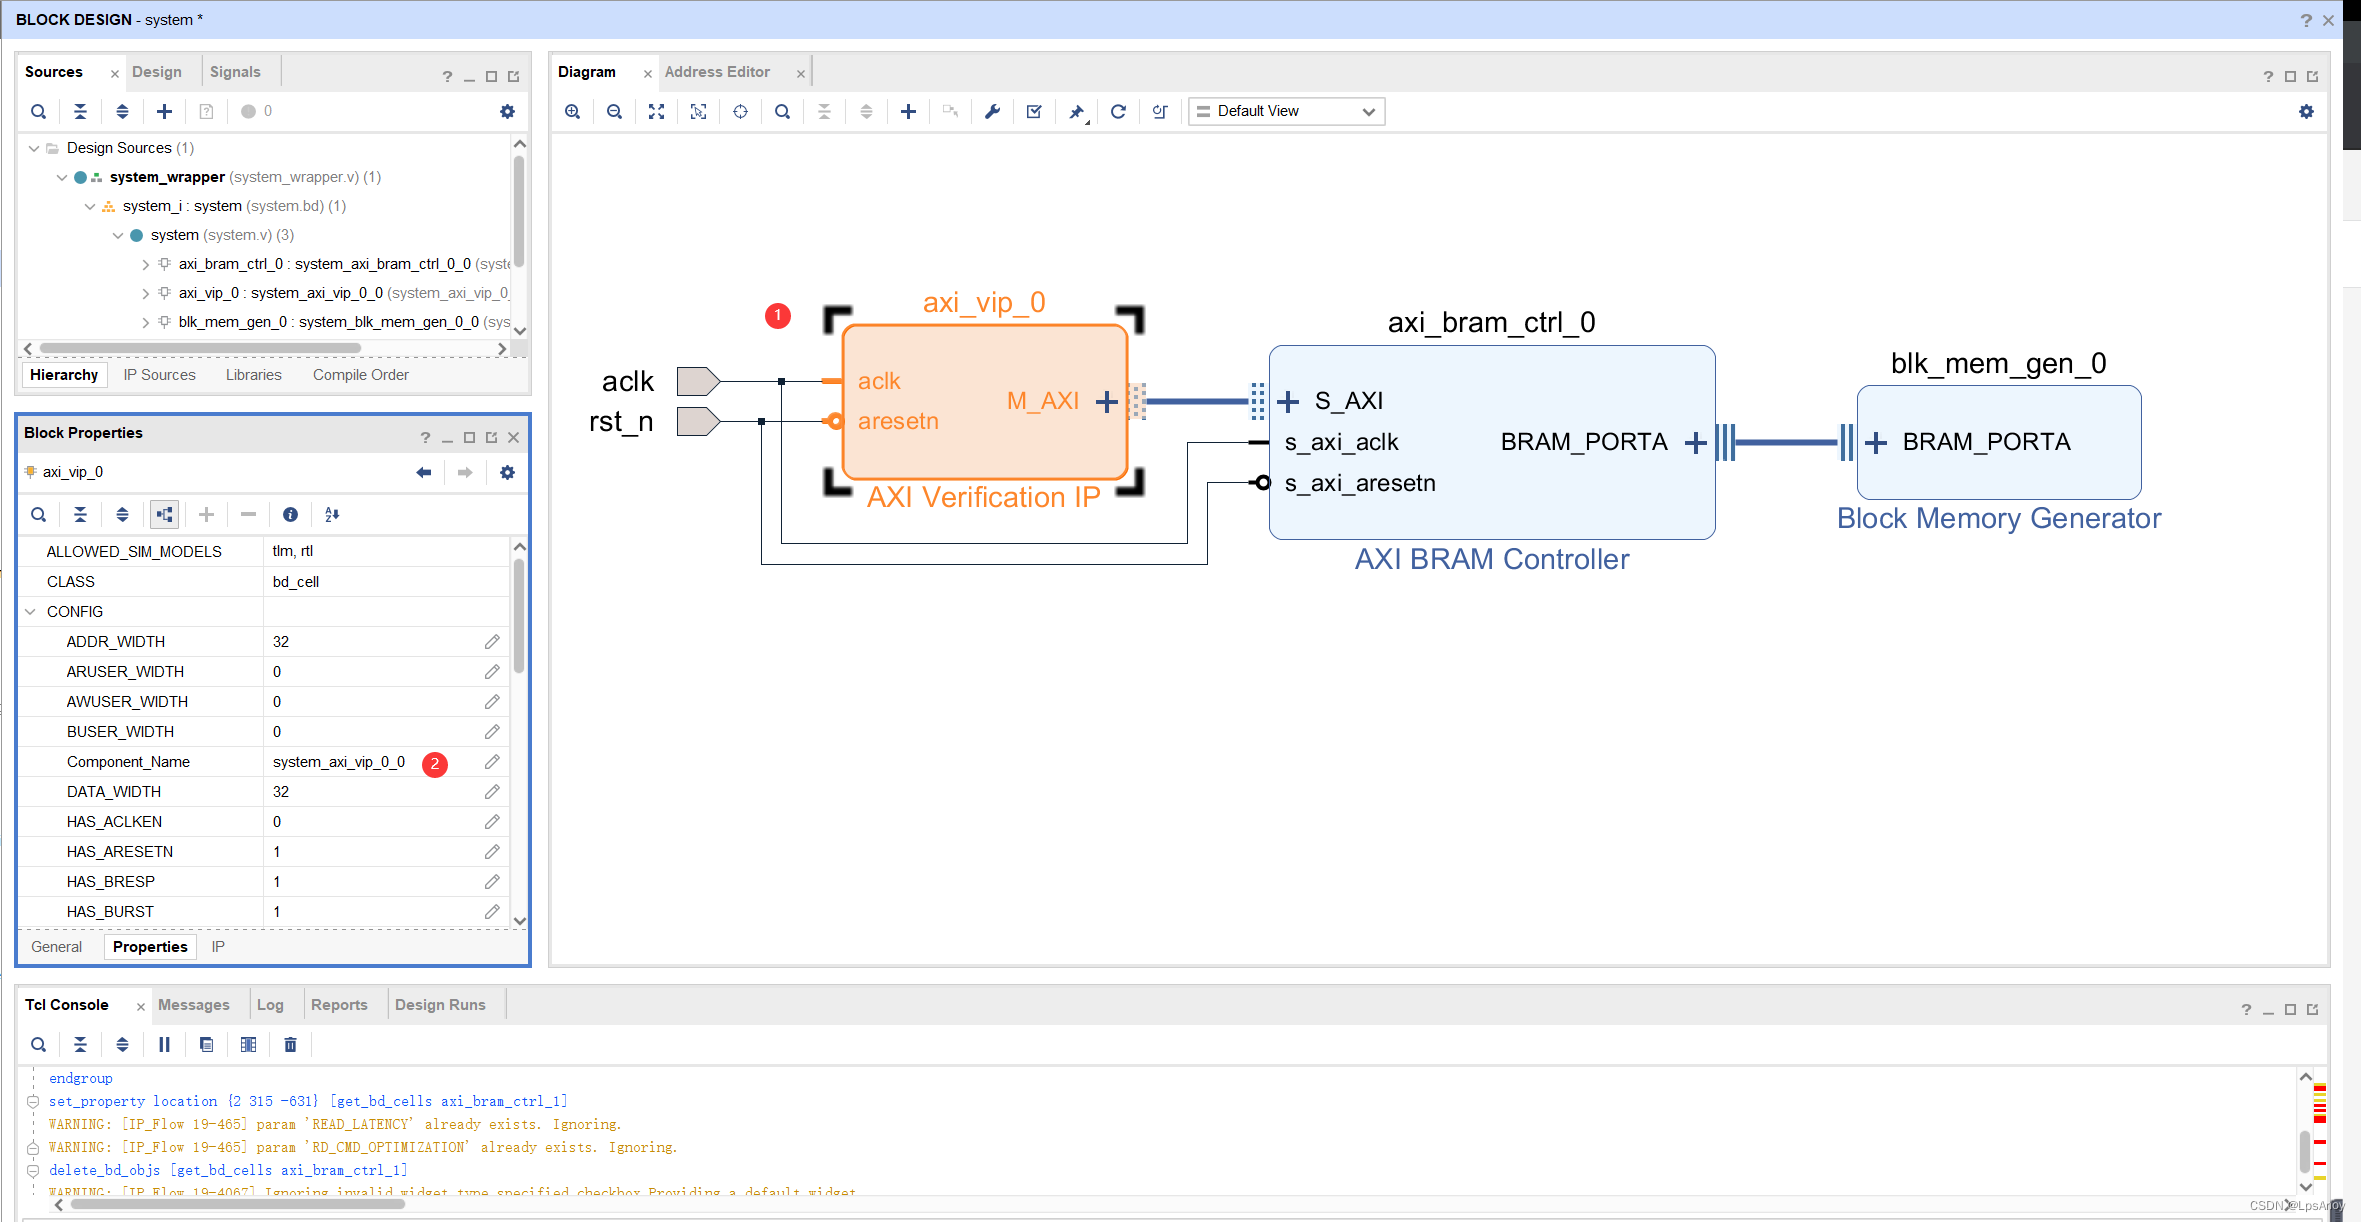Open diagram settings gear icon
This screenshot has width=2361, height=1222.
coord(2306,111)
